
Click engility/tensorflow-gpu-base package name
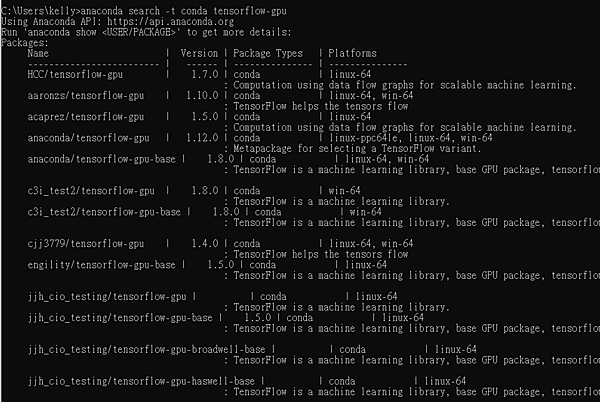(101, 265)
